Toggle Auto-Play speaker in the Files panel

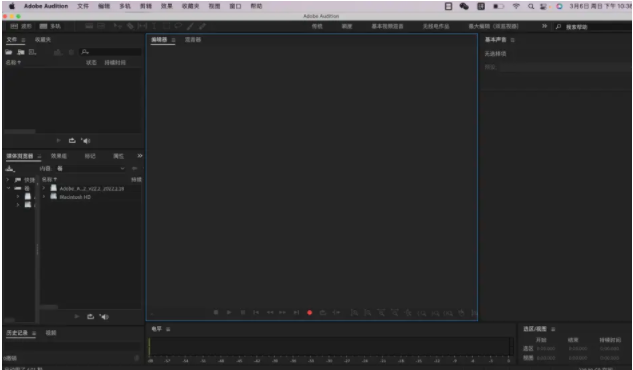coord(86,140)
